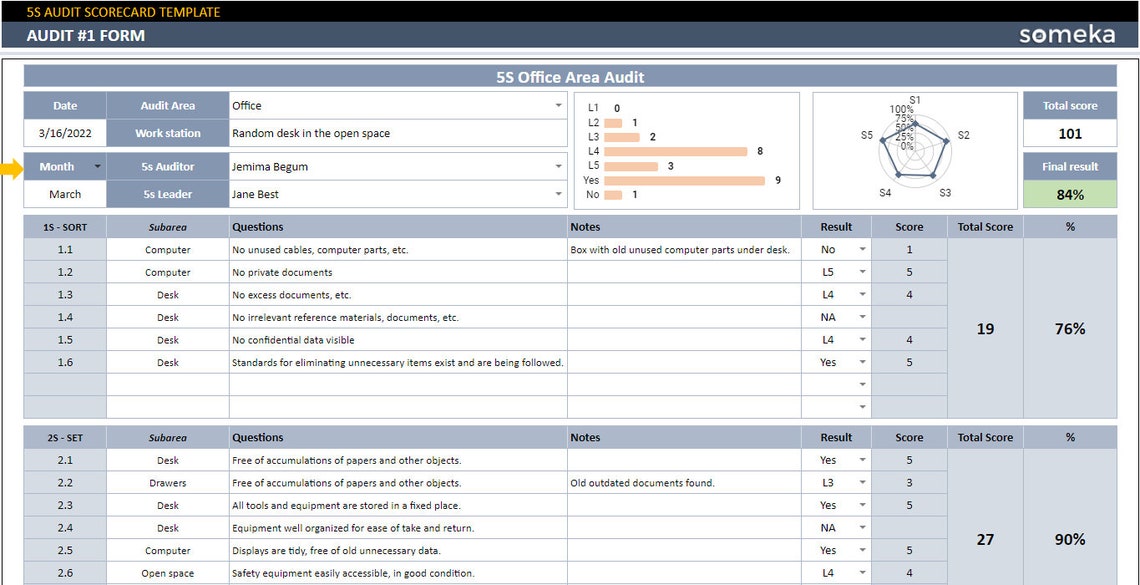Click the Someka logo

pyautogui.click(x=1069, y=33)
